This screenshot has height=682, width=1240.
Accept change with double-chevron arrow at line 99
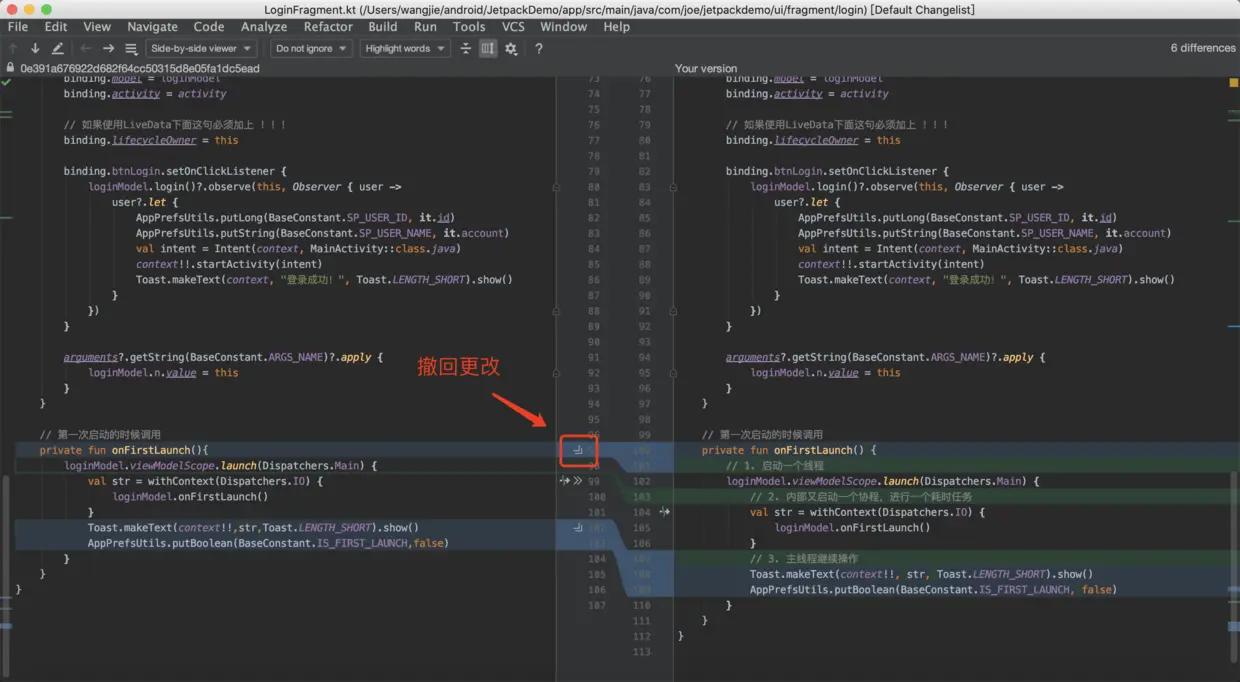click(578, 481)
